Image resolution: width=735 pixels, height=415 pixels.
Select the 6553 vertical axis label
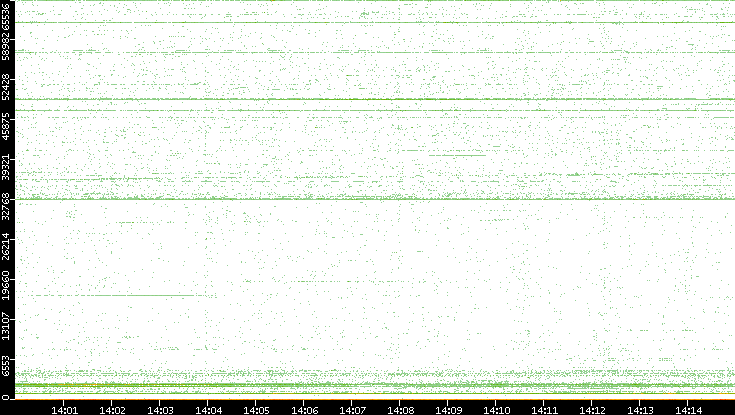click(x=5, y=365)
